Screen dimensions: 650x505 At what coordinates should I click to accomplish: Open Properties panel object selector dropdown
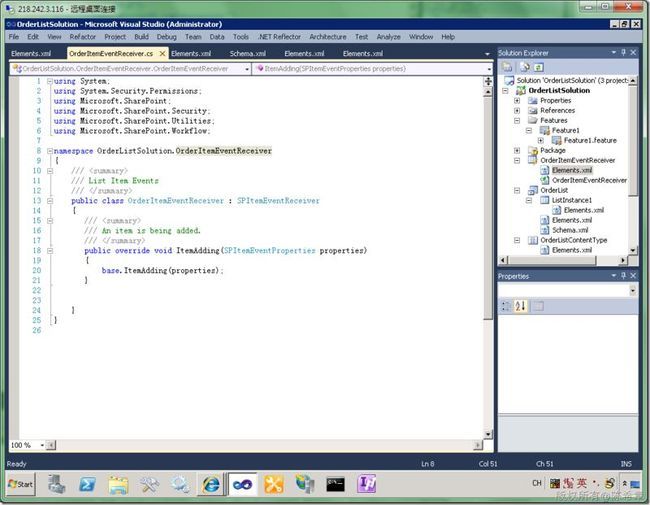coord(633,291)
